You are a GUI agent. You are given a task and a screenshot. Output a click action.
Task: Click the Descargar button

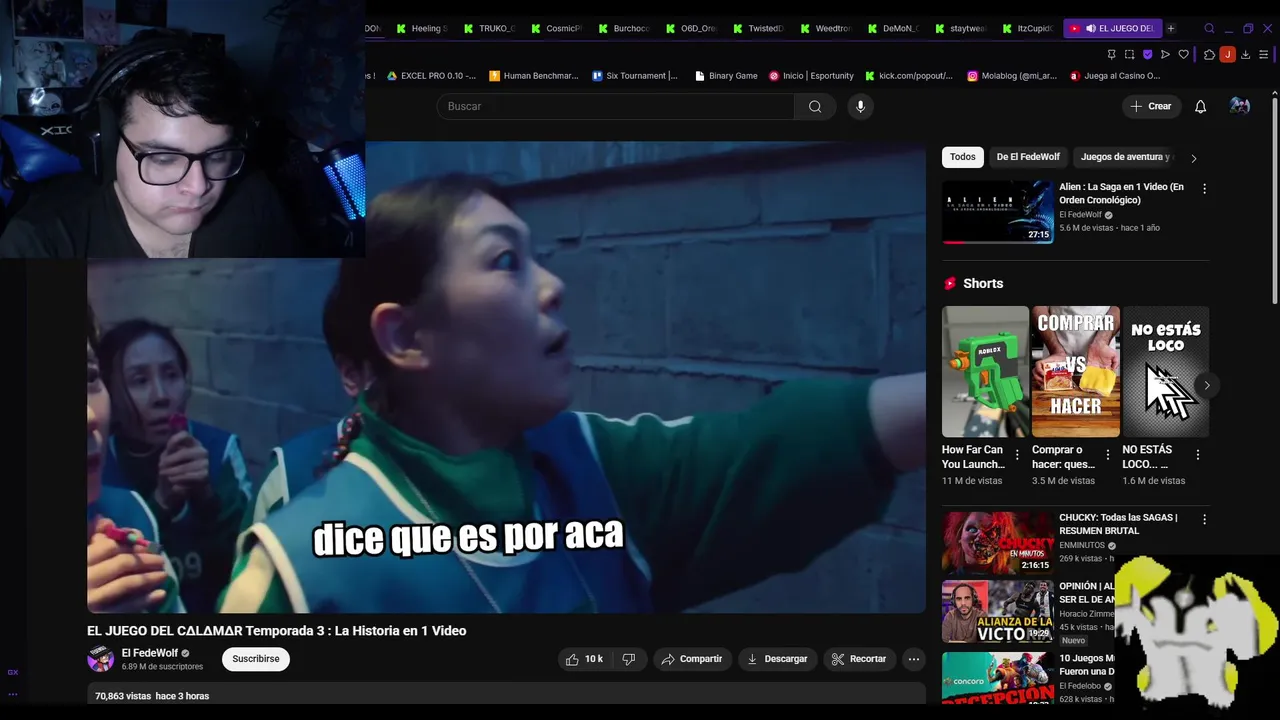click(x=777, y=659)
